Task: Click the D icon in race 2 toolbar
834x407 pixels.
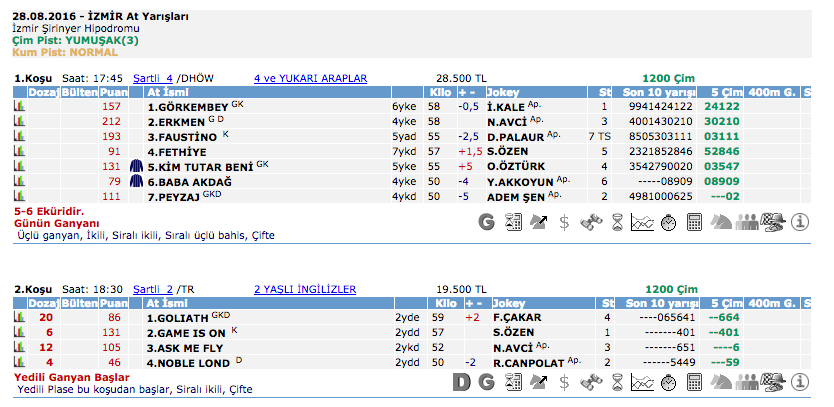Action: point(461,381)
